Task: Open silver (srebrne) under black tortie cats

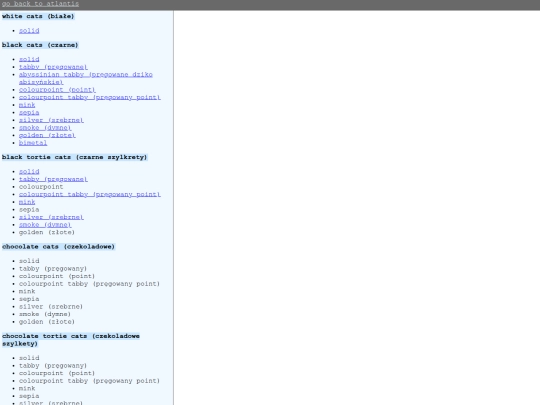Action: (51, 217)
